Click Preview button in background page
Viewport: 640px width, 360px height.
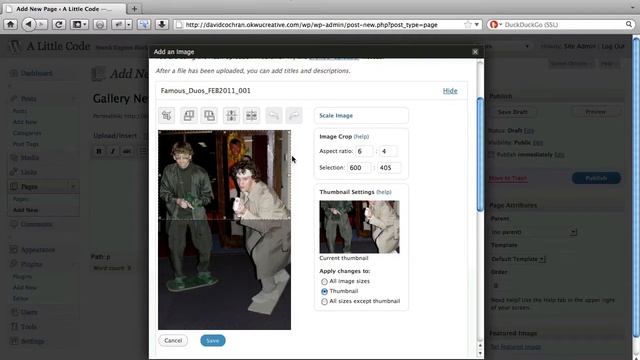596,111
